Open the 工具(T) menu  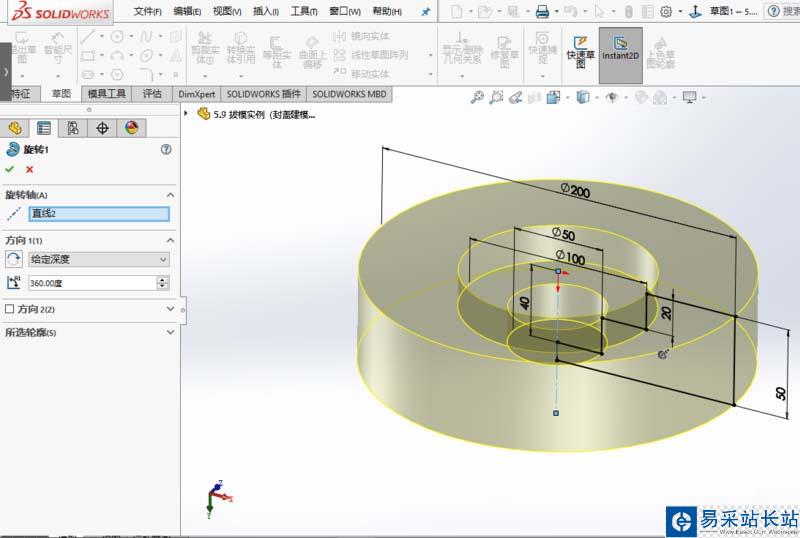[x=304, y=11]
